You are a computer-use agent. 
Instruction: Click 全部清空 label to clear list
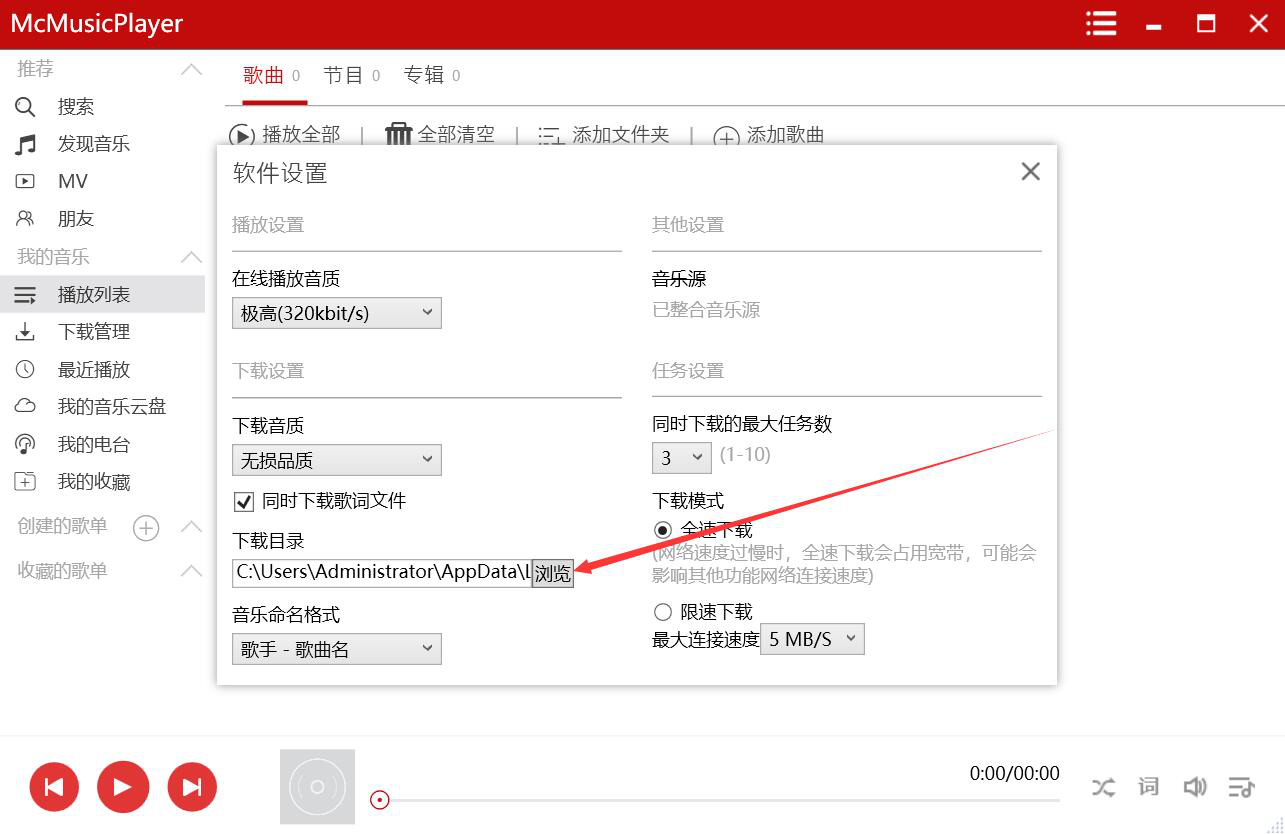point(456,135)
